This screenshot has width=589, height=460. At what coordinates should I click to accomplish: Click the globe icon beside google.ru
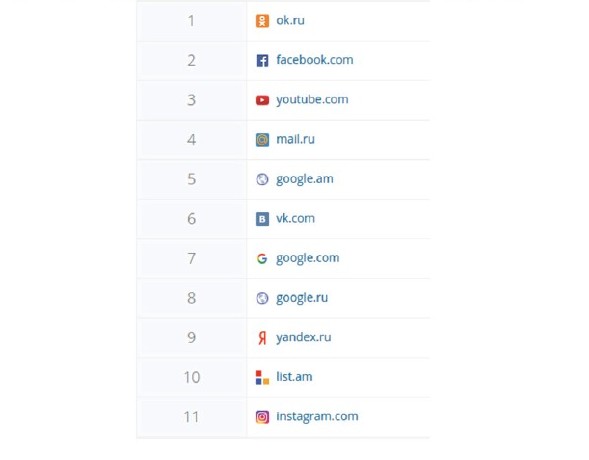pos(262,298)
